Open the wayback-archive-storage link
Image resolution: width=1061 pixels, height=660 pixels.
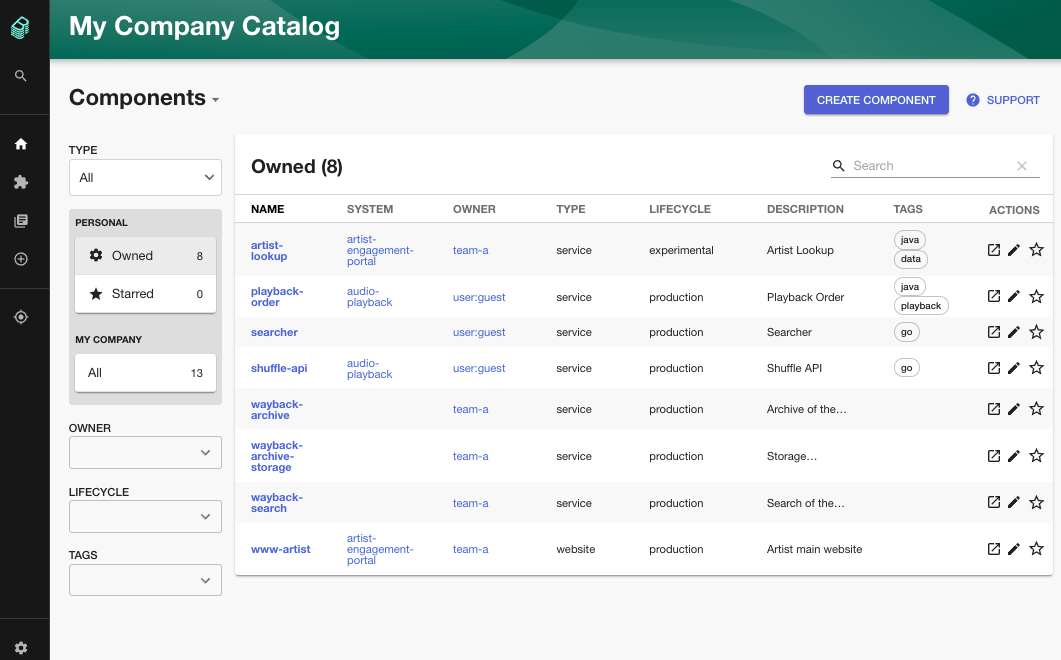(277, 456)
